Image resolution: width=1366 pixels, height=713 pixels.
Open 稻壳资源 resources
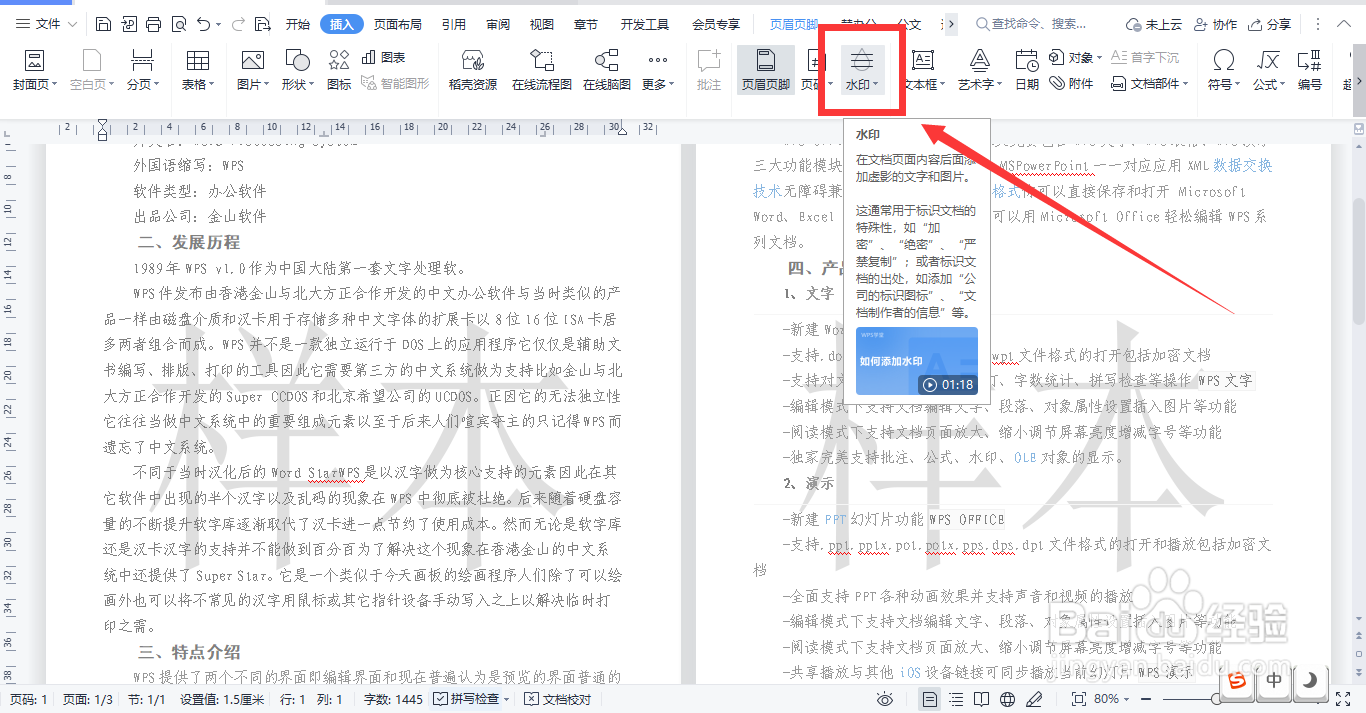(x=473, y=70)
